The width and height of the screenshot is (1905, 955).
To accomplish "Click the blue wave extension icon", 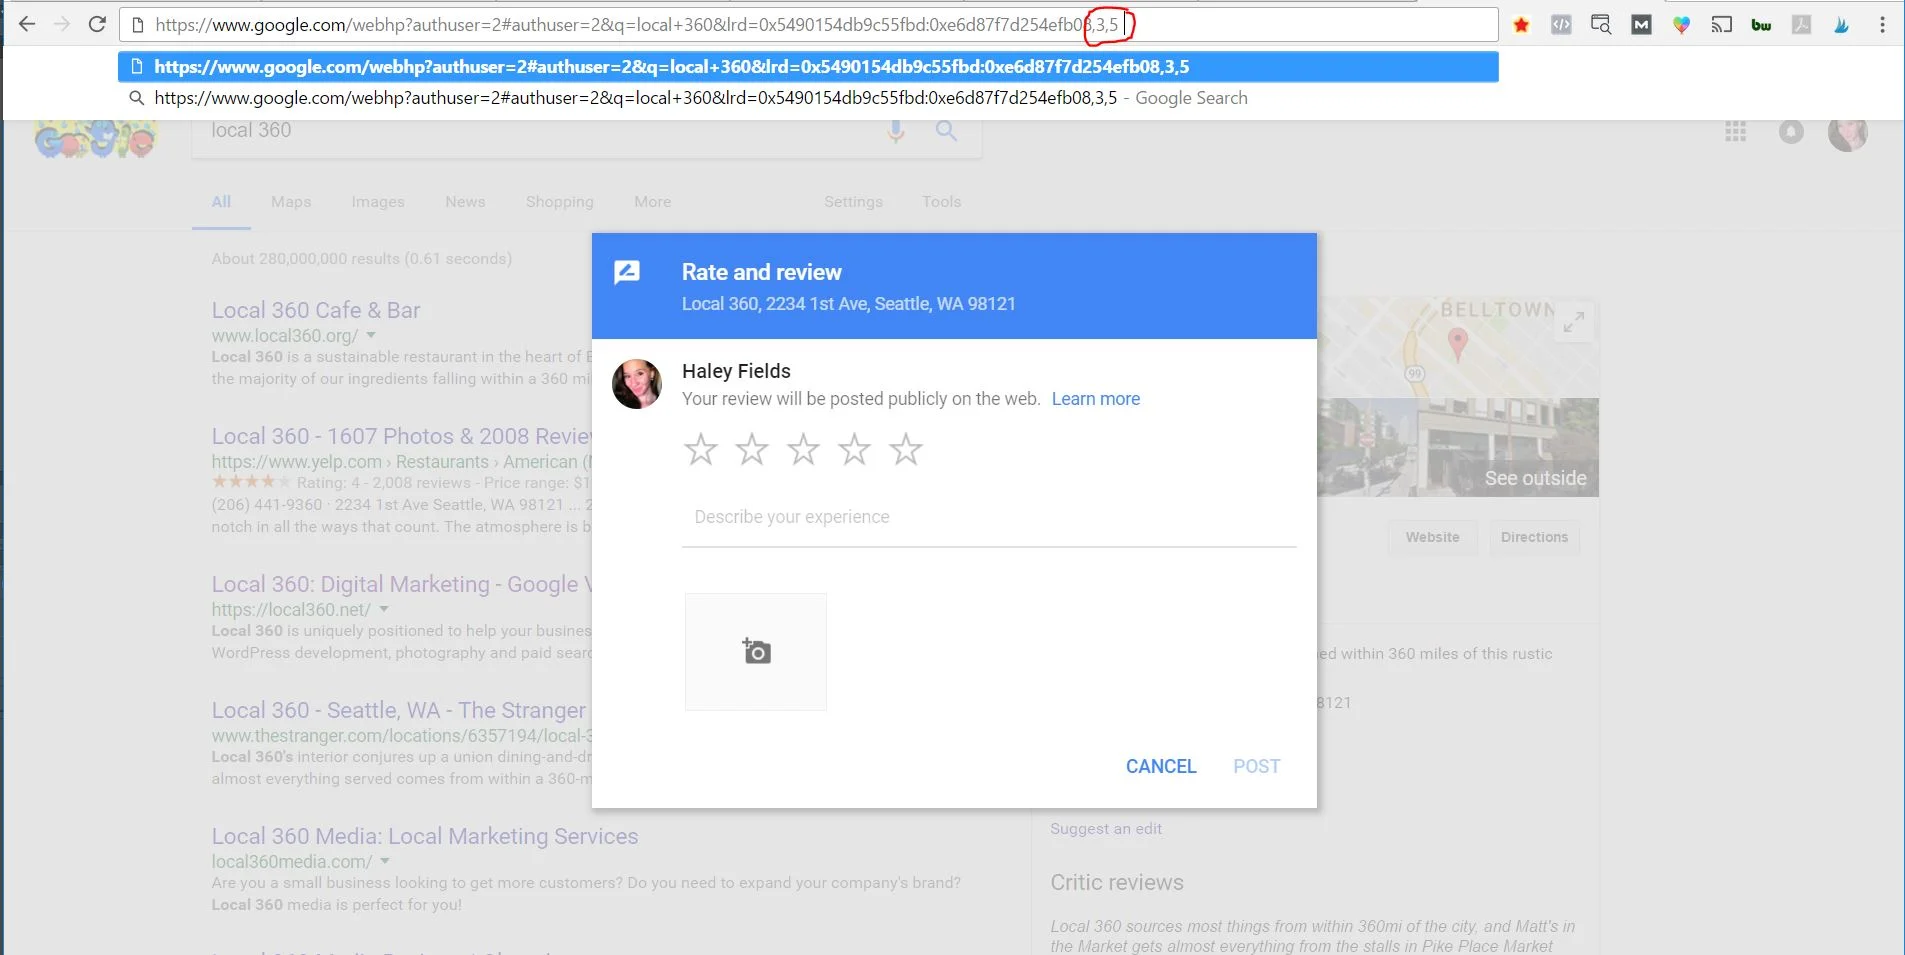I will click(x=1841, y=25).
